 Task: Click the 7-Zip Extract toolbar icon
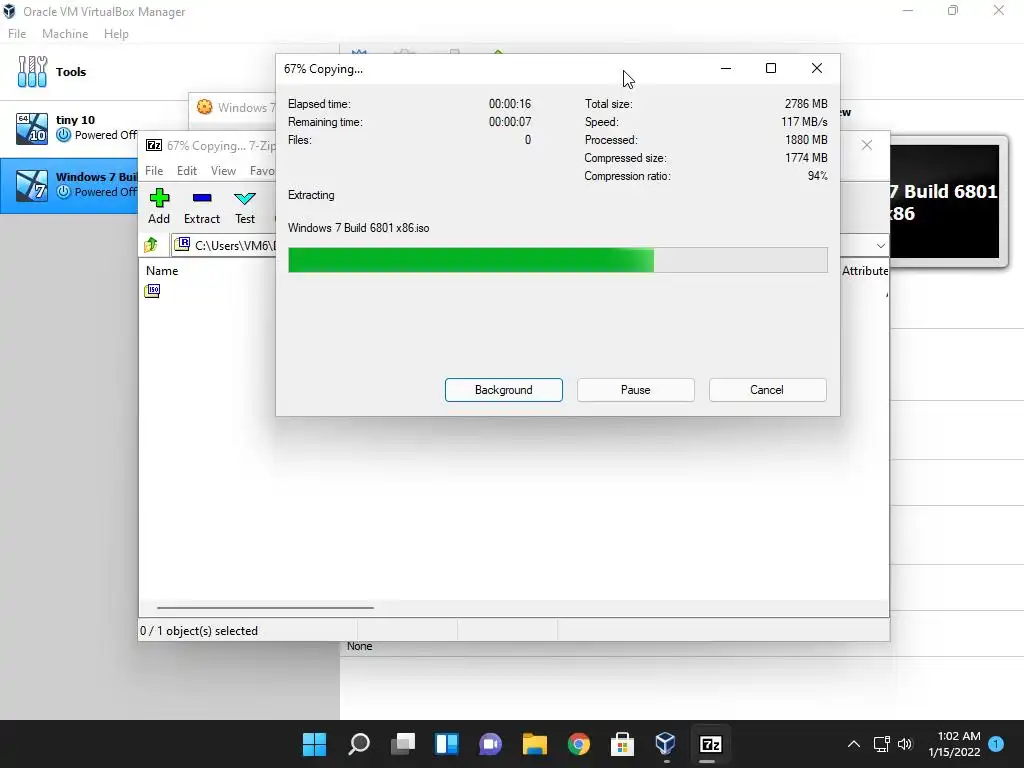click(x=202, y=206)
